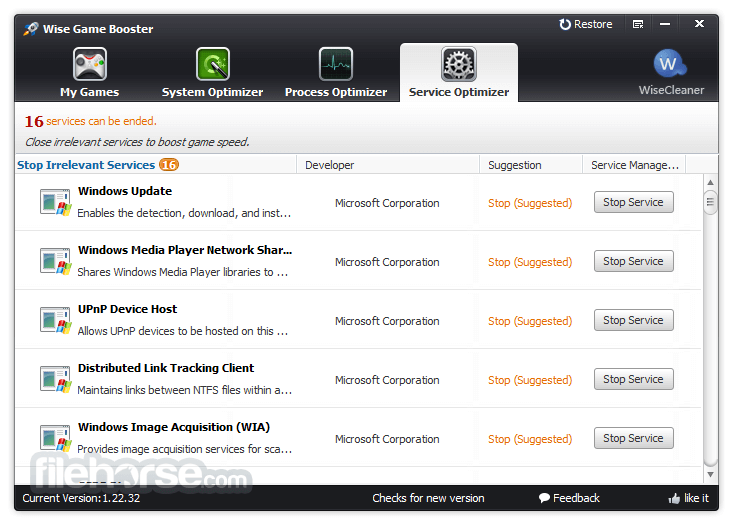Click Microsoft Corporation in UPnP Device Host row
732x524 pixels.
387,321
